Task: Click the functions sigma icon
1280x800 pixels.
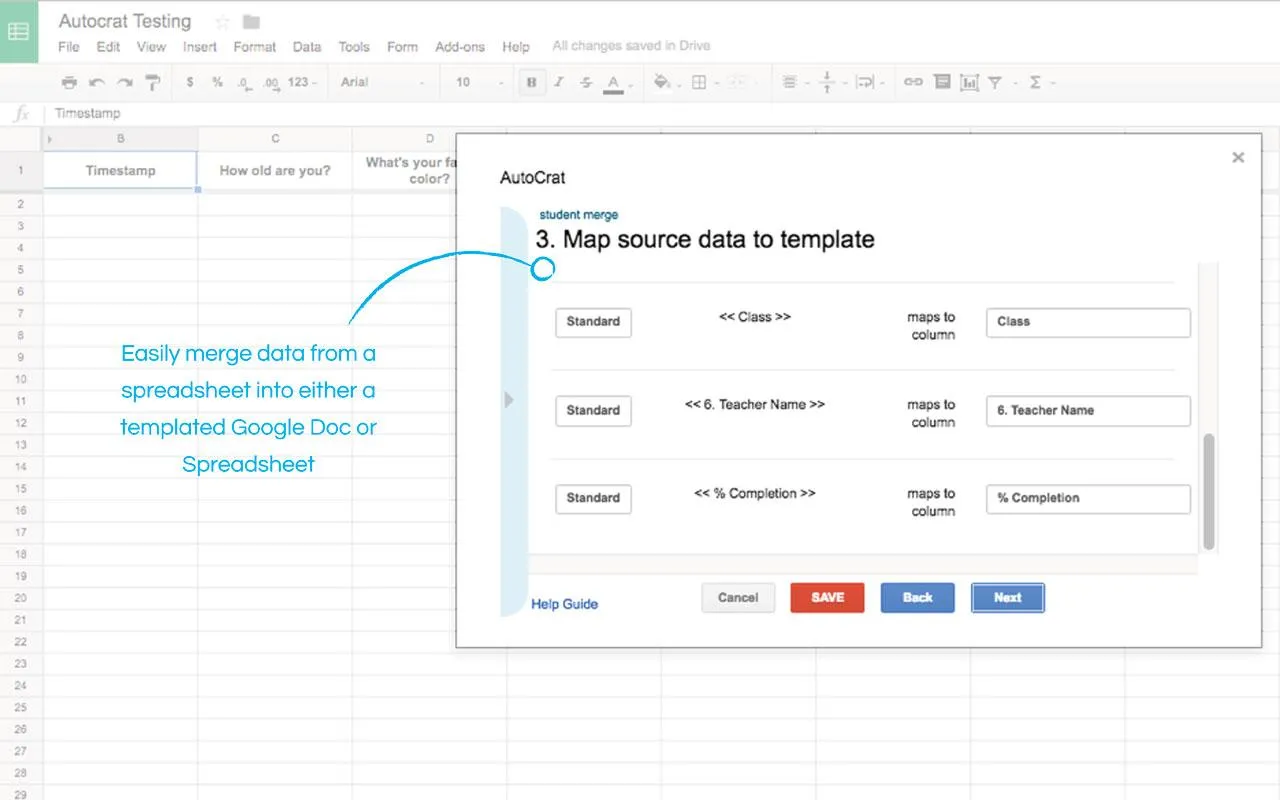Action: 1035,82
